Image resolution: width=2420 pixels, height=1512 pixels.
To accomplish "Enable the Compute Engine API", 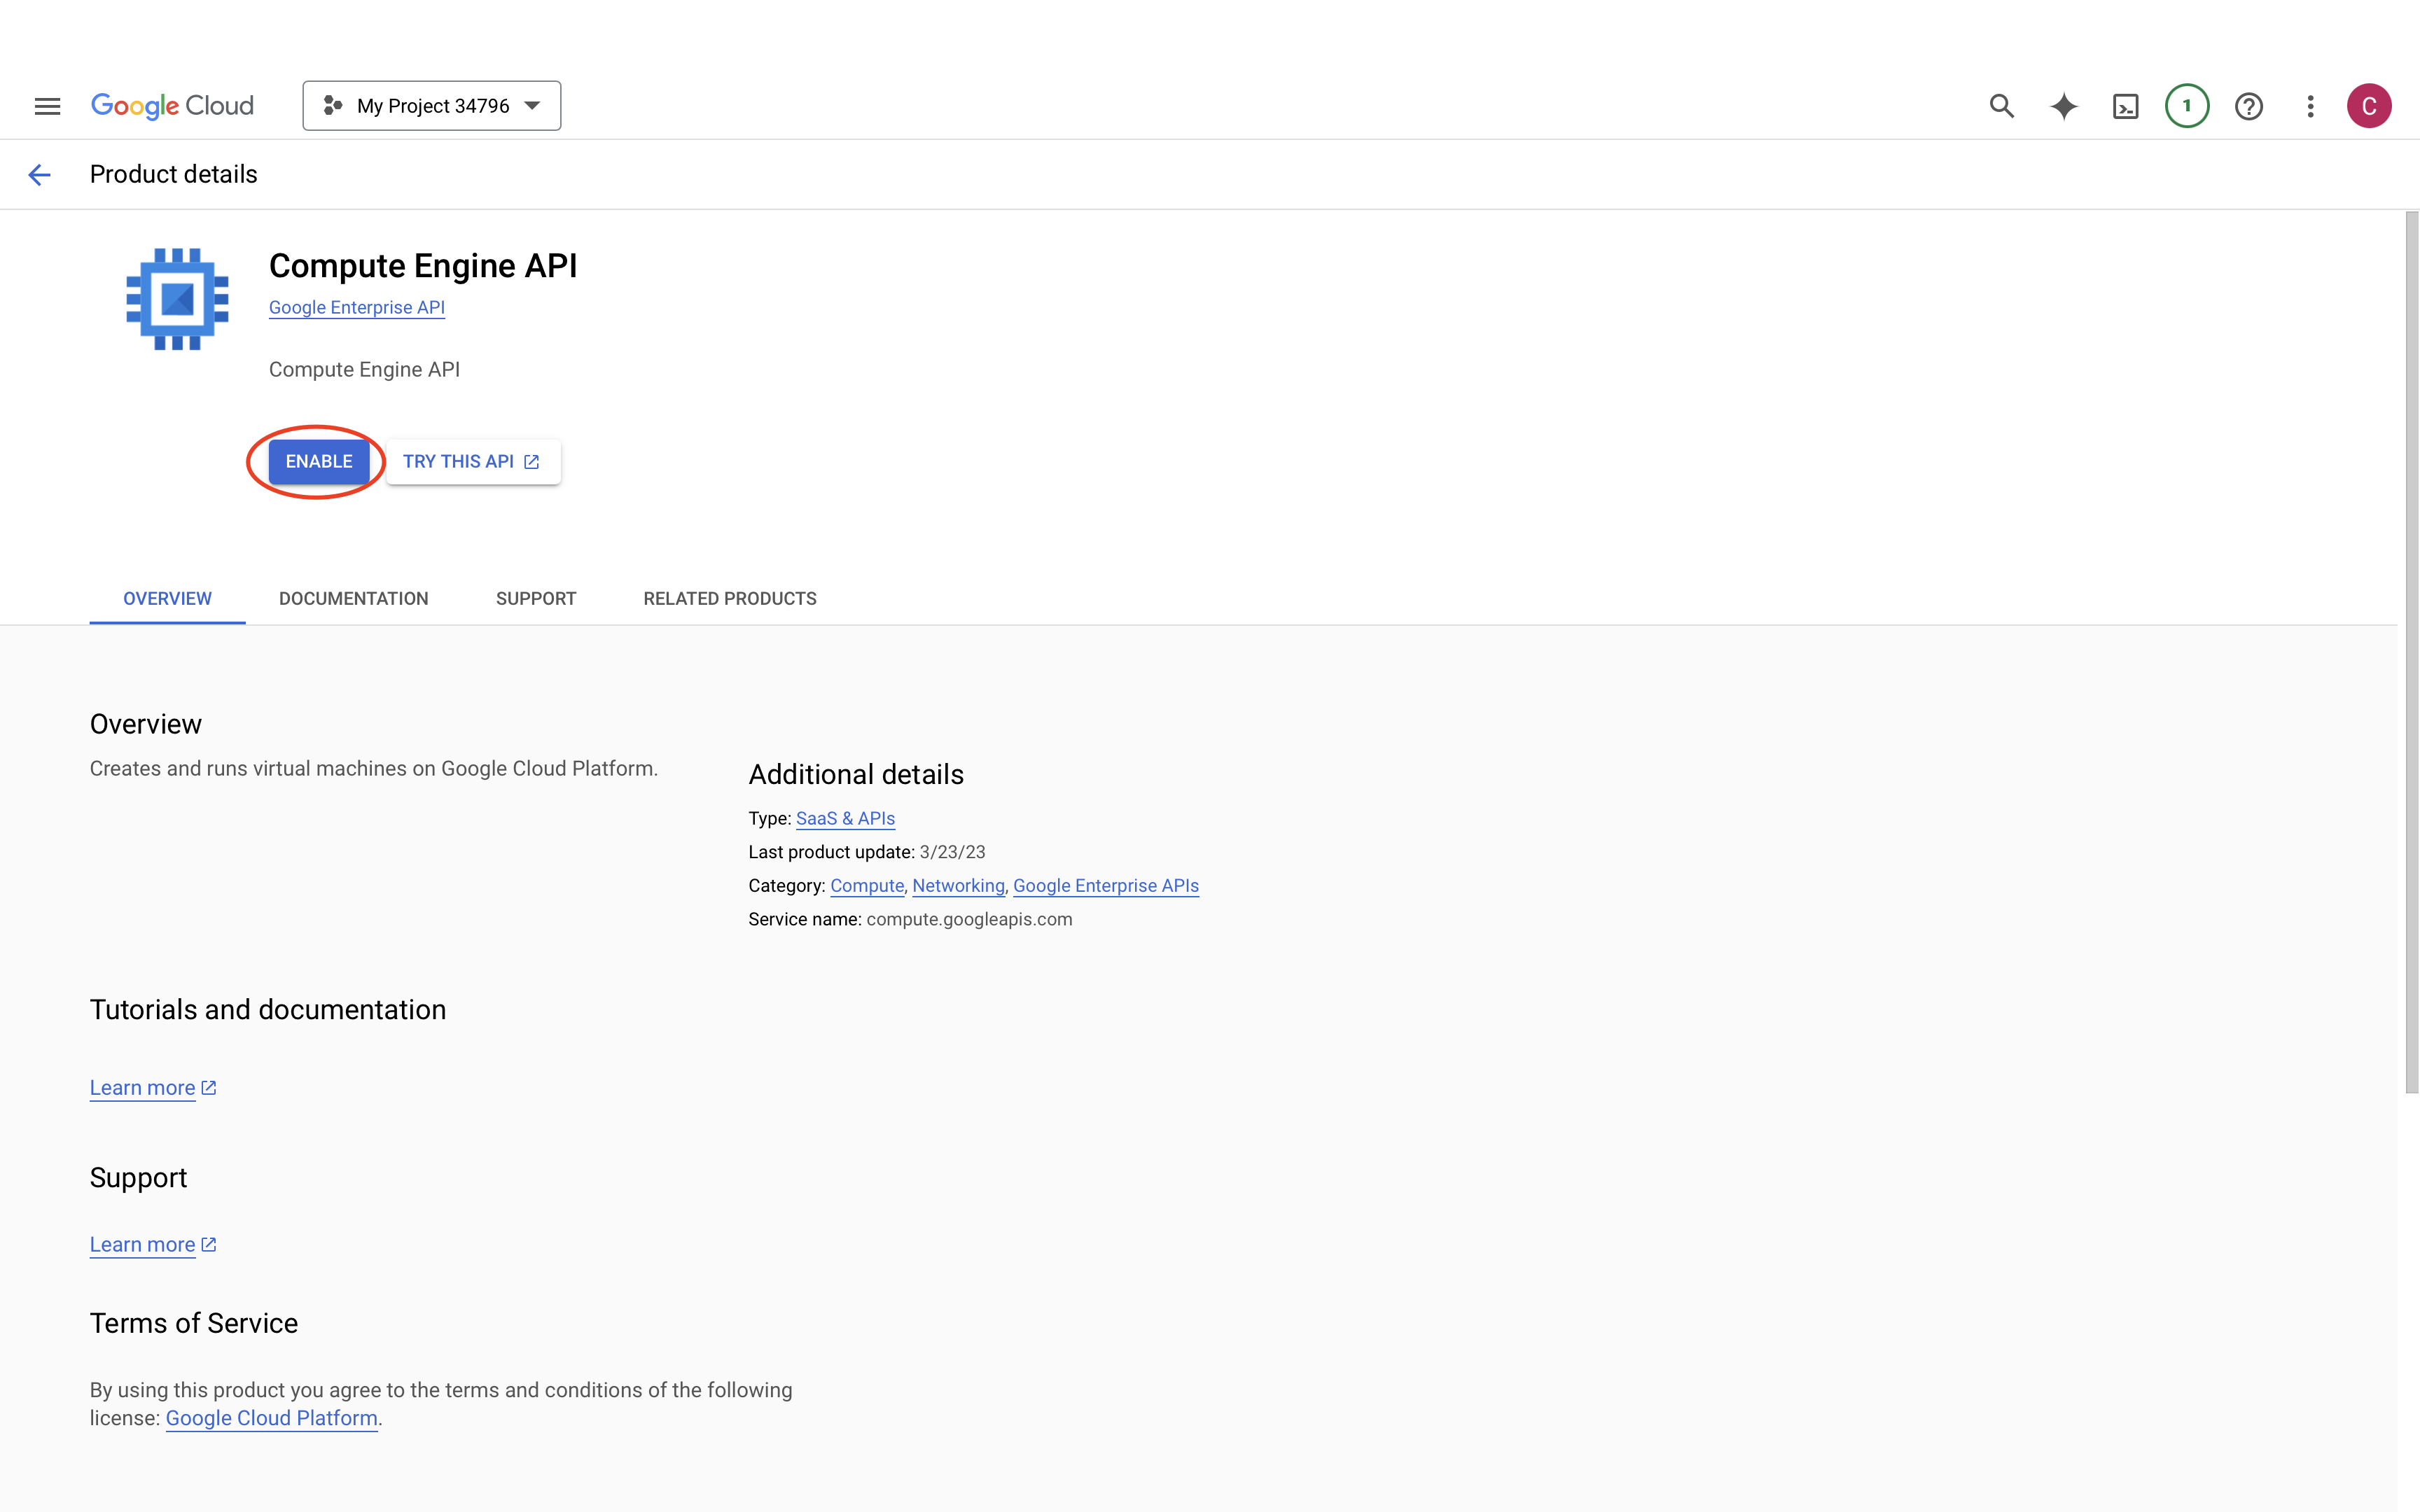I will pyautogui.click(x=319, y=461).
